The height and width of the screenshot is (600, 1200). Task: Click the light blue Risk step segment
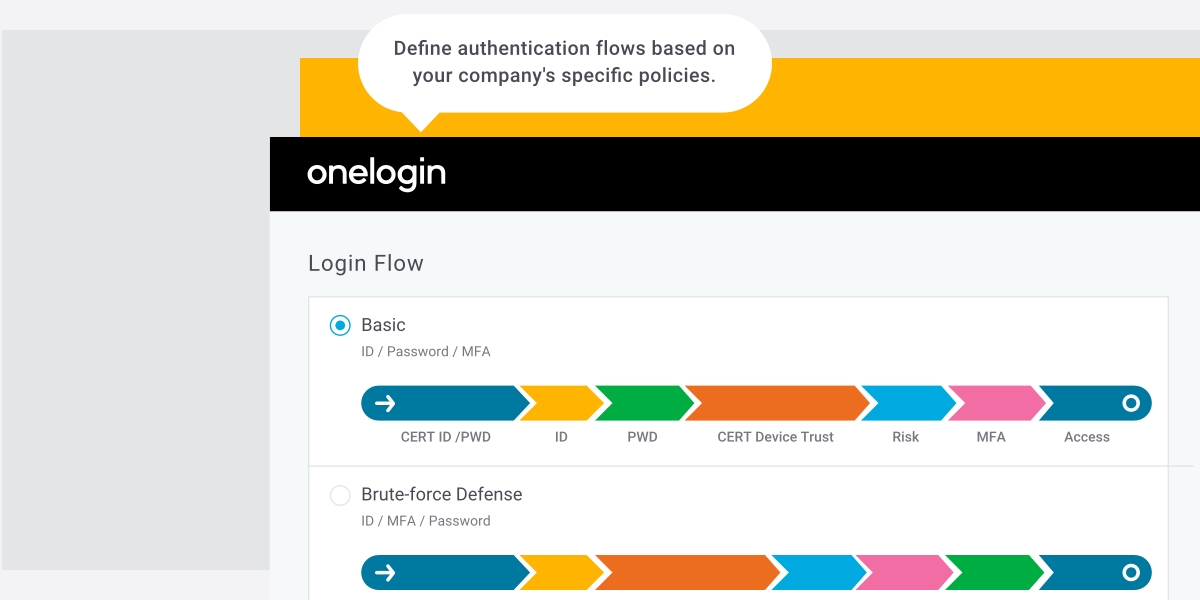point(906,403)
